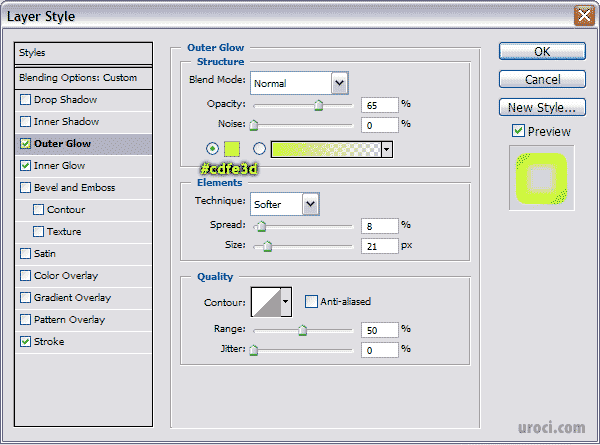Enable the Pattern Overlay checkbox
The width and height of the screenshot is (600, 445).
tap(25, 320)
